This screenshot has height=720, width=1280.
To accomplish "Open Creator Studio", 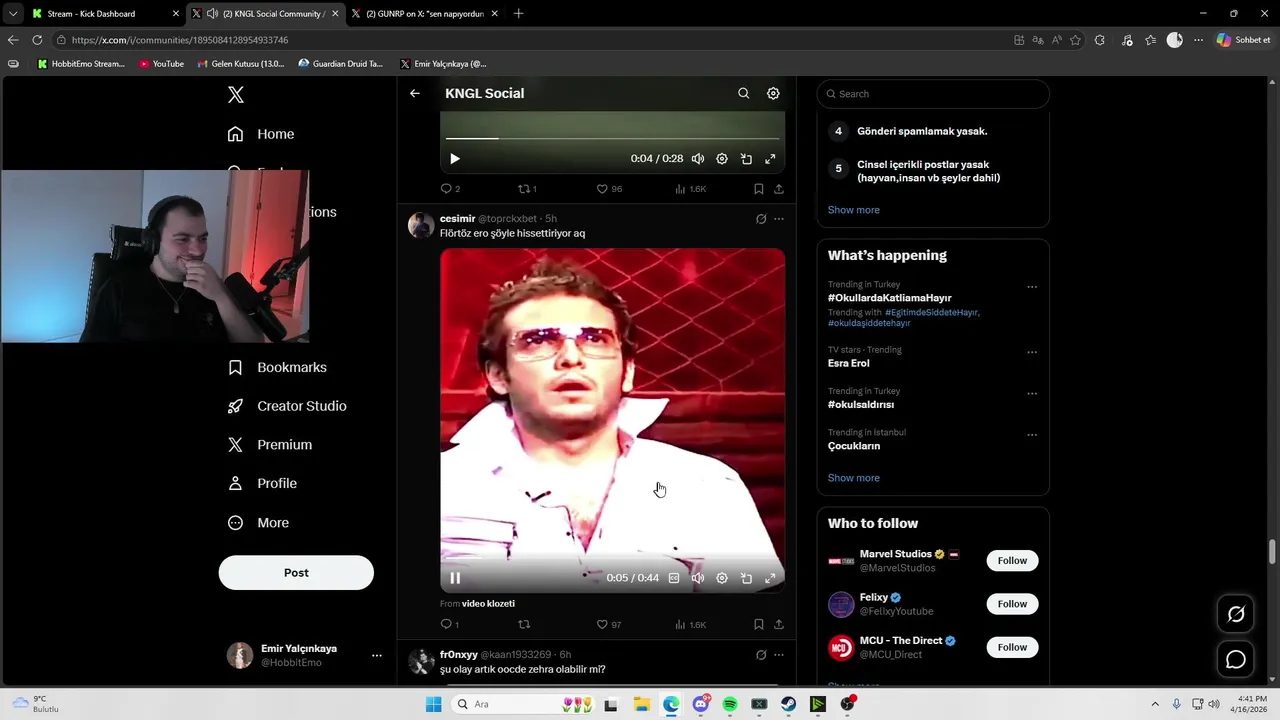I will coord(287,406).
